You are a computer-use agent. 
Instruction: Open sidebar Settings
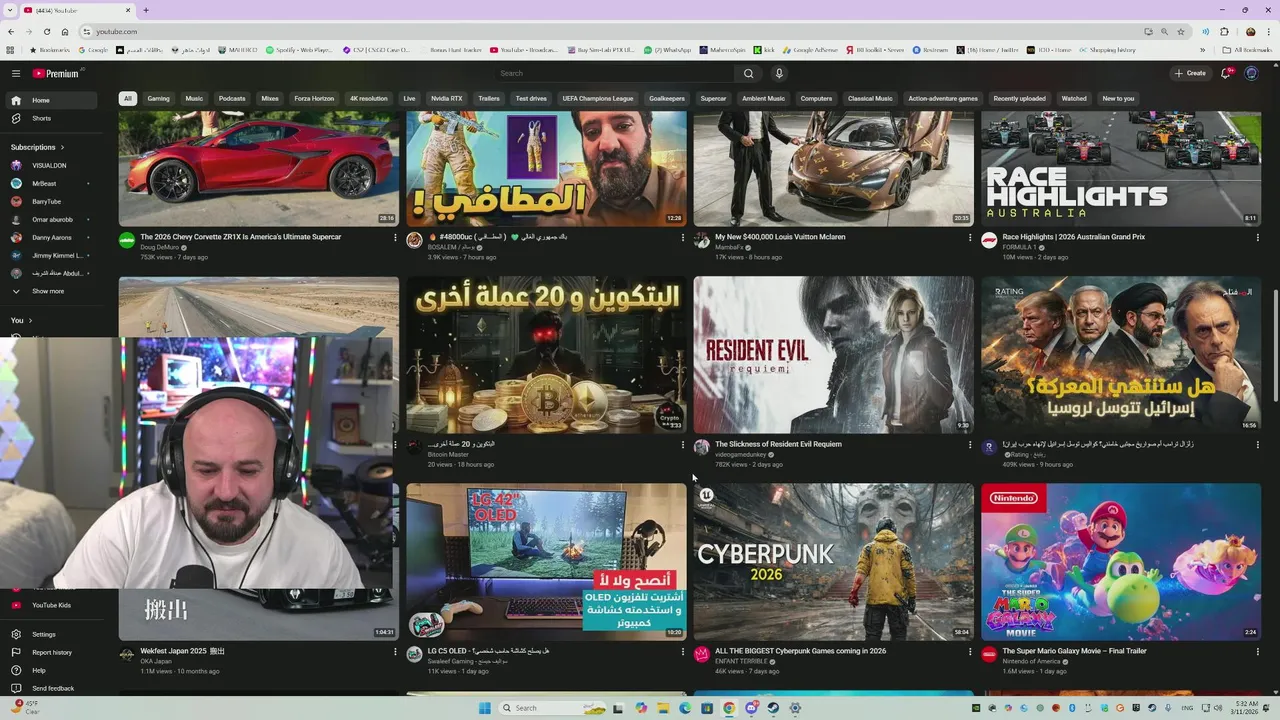tap(52, 634)
